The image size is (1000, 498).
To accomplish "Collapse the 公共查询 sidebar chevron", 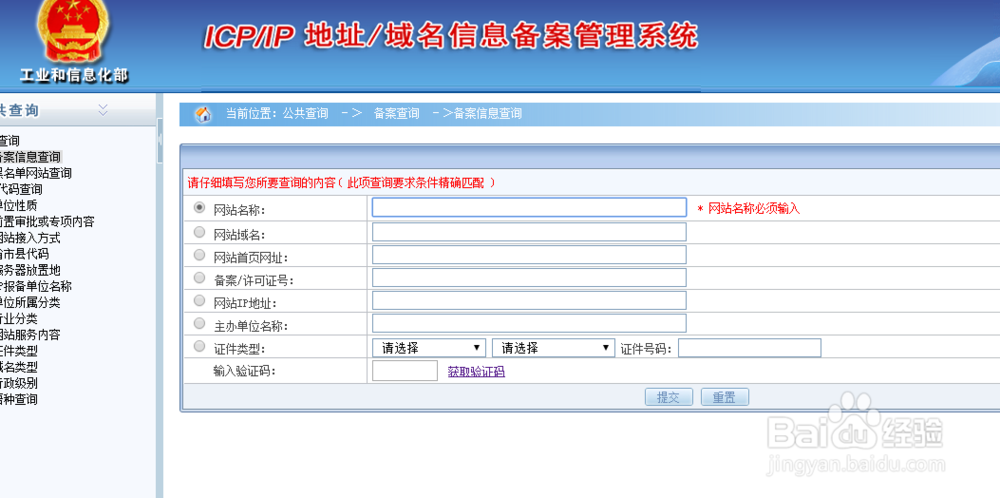I will [x=103, y=110].
